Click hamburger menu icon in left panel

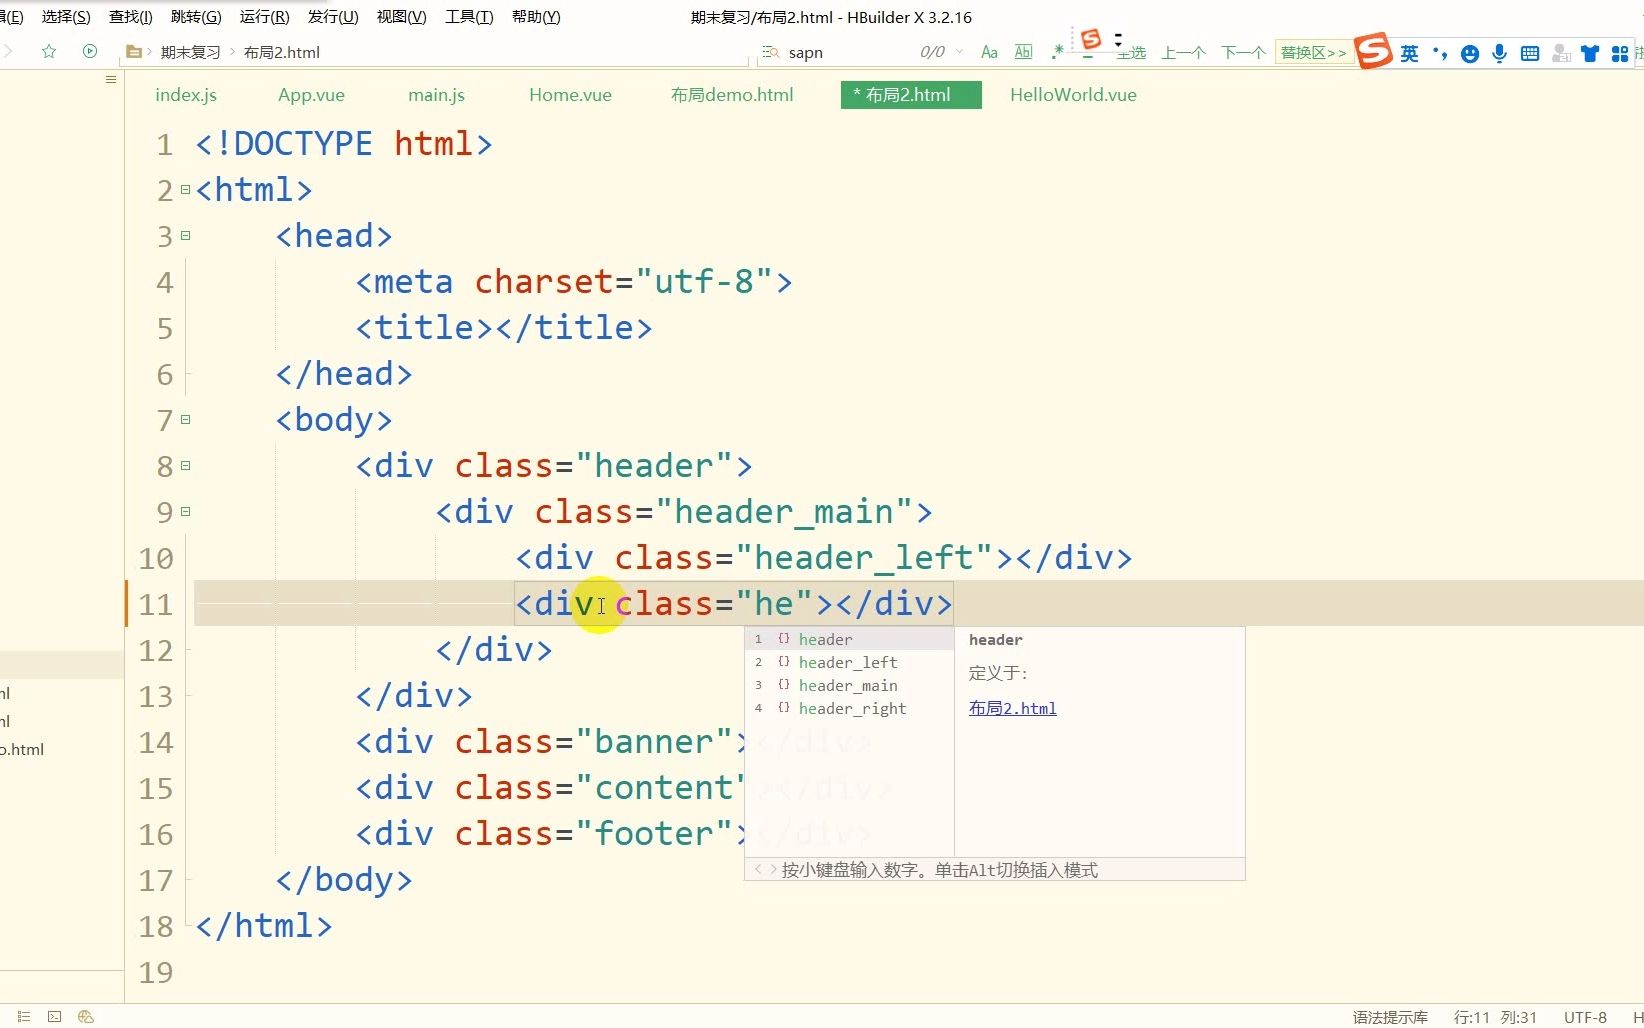111,79
